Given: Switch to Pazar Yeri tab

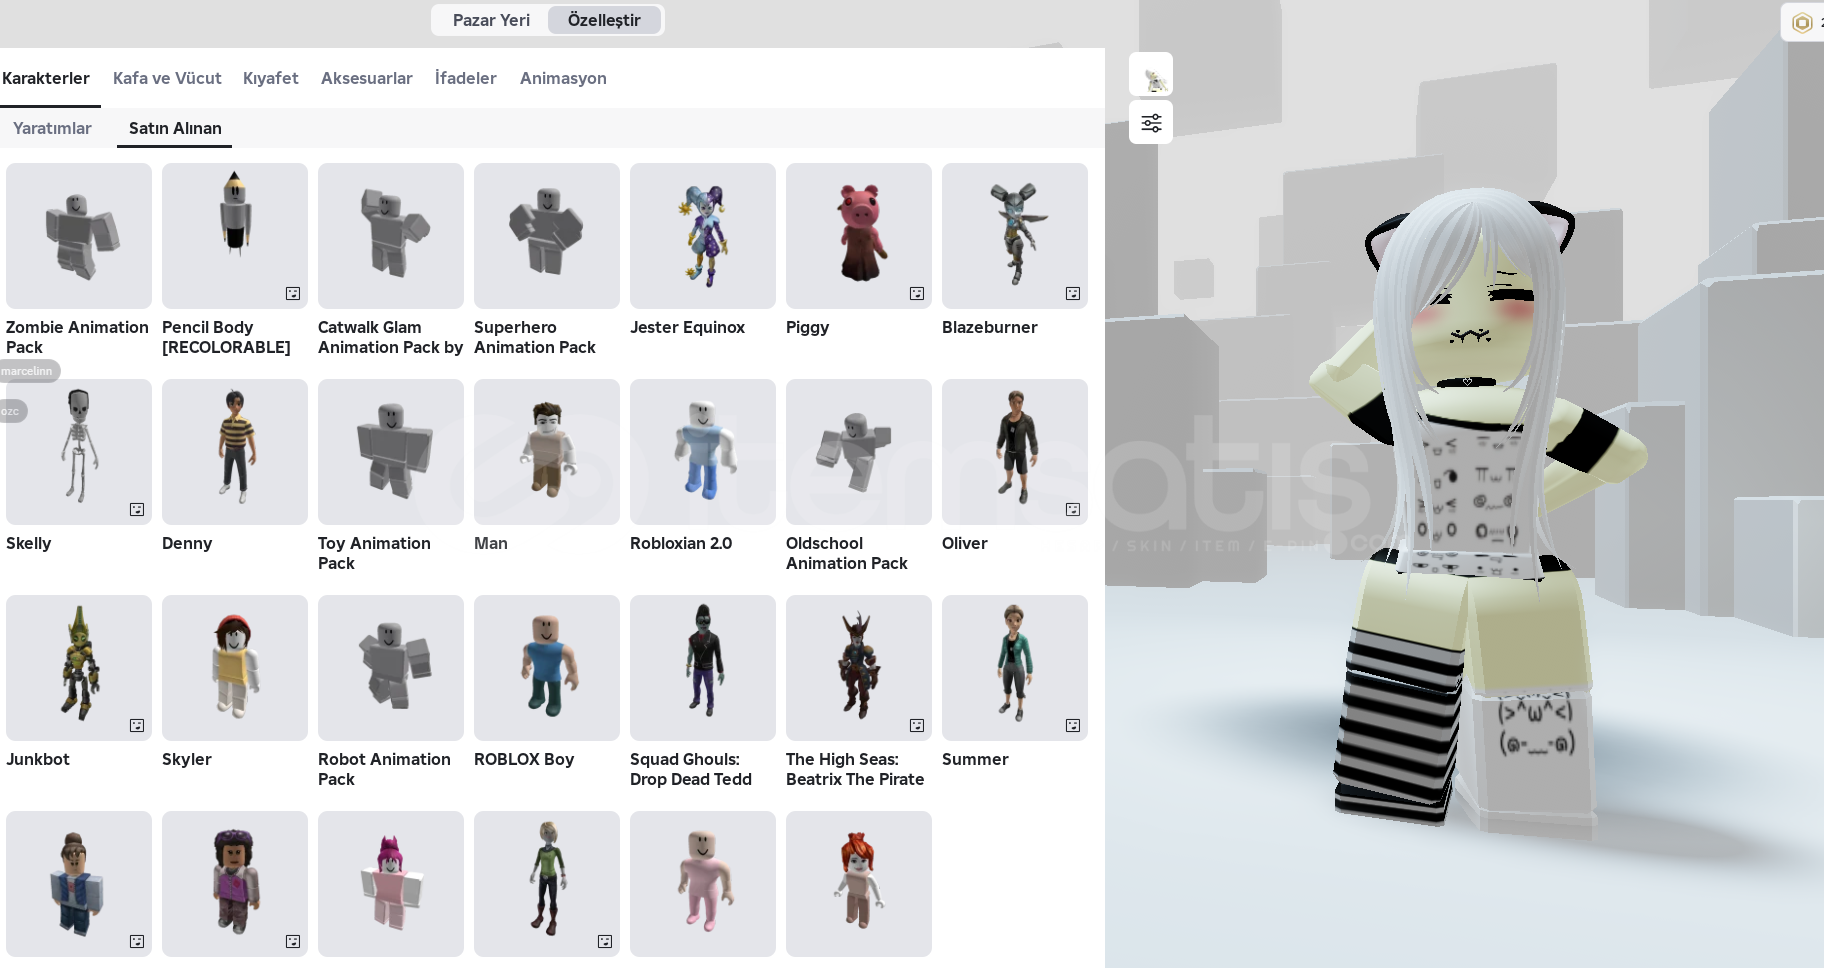Looking at the screenshot, I should [491, 20].
